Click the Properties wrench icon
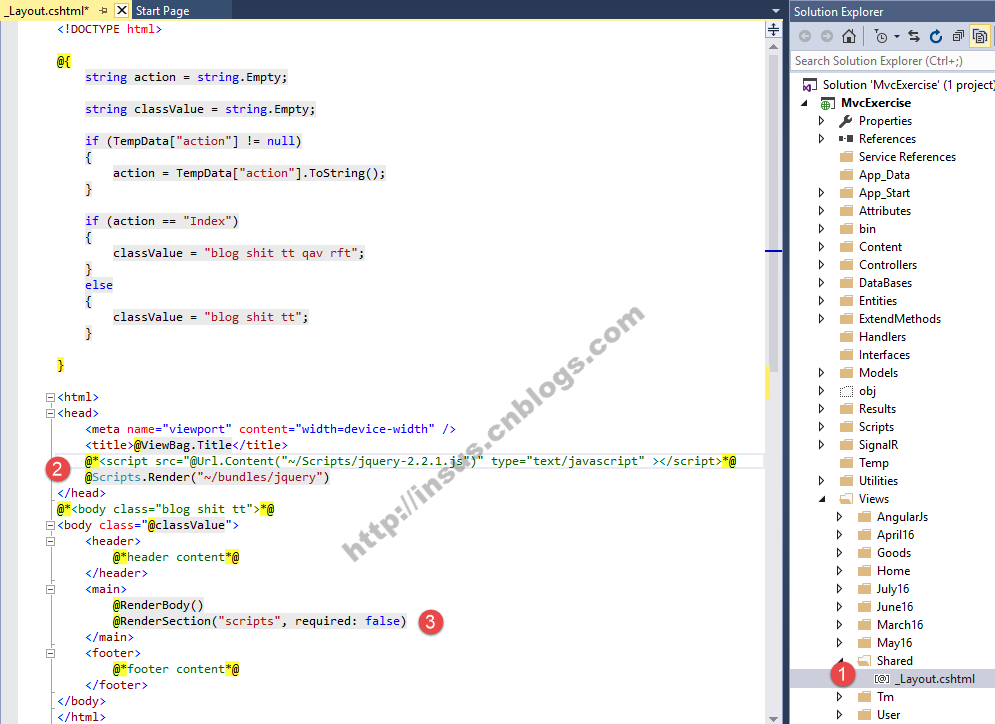This screenshot has width=995, height=724. click(846, 121)
